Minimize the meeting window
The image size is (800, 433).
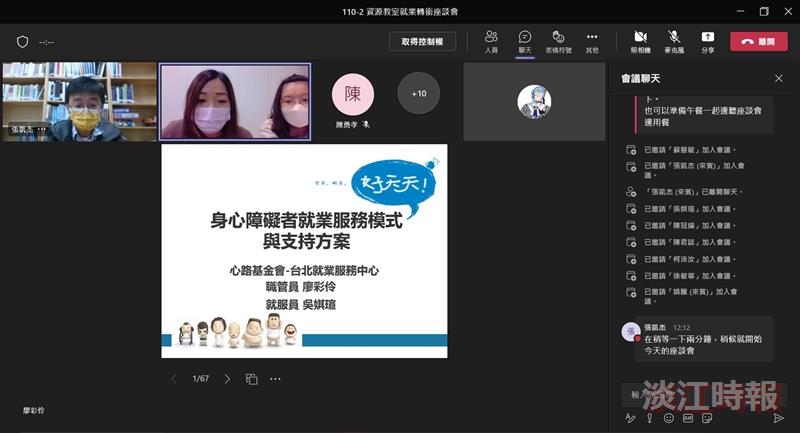coord(740,11)
